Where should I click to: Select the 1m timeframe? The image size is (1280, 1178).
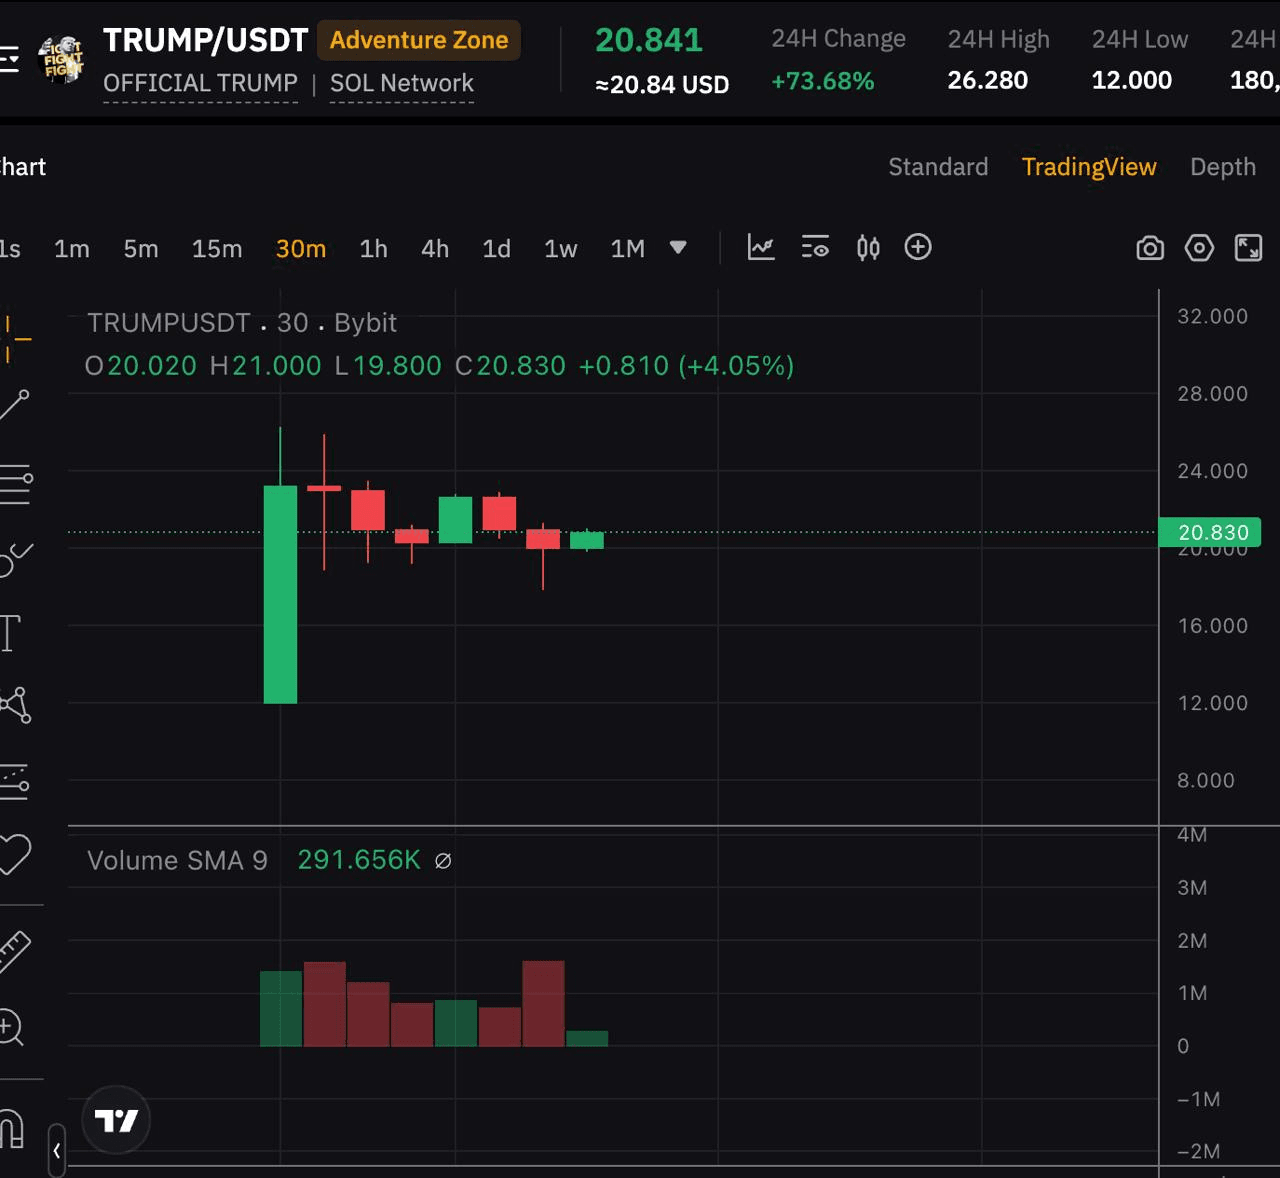72,249
